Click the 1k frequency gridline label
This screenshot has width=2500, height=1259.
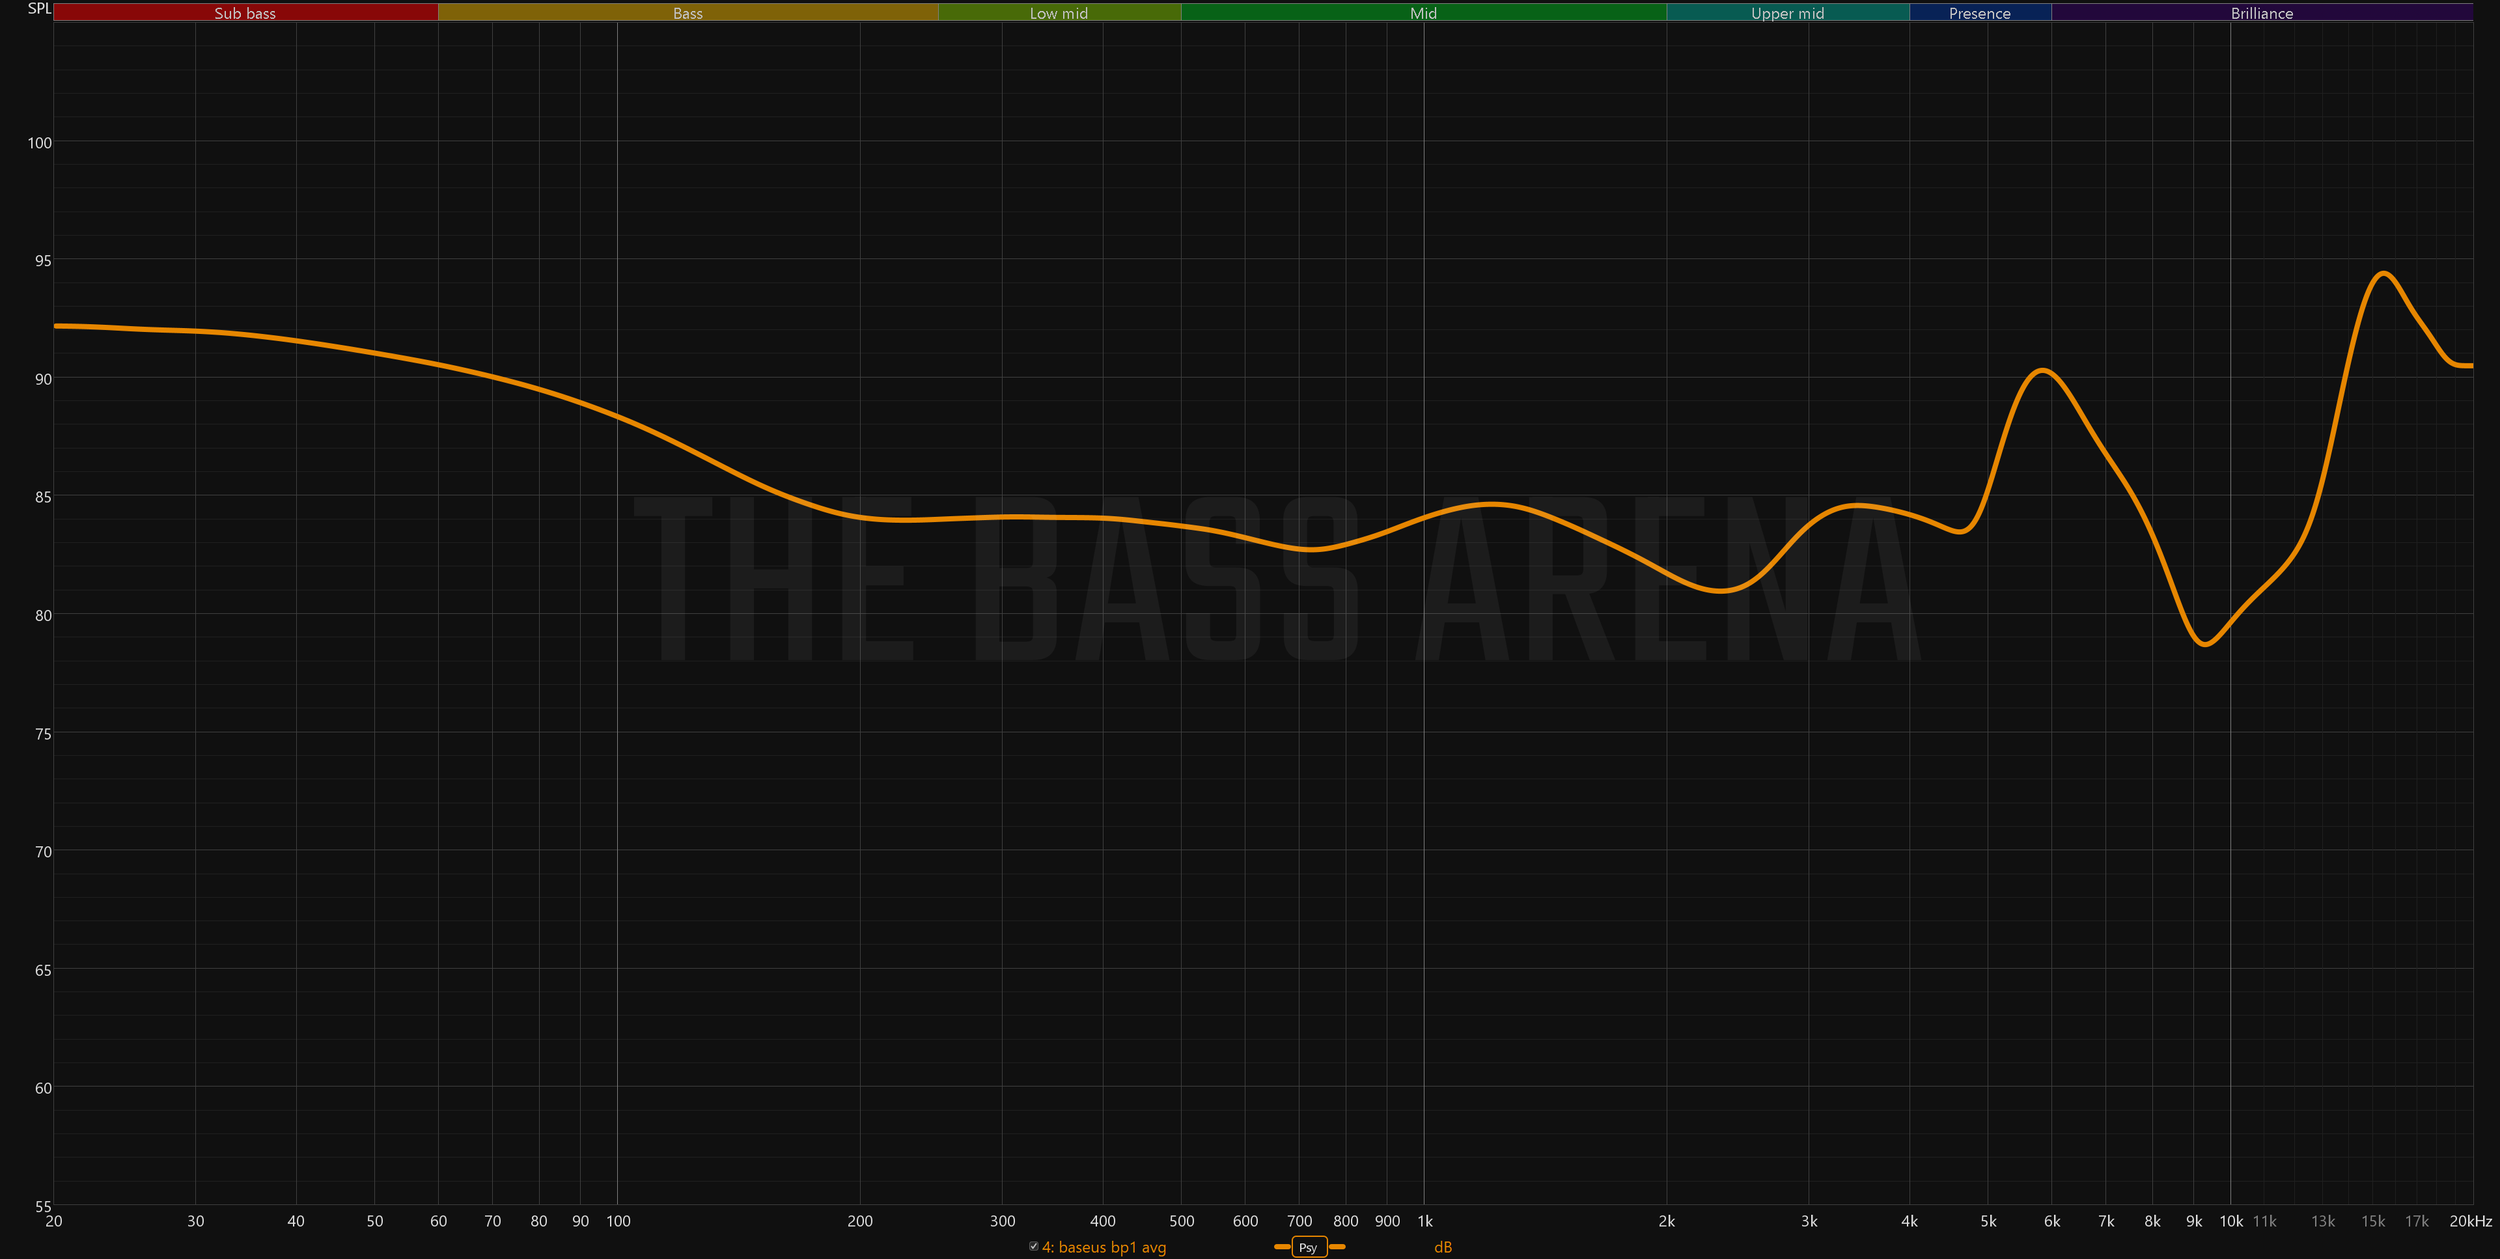pyautogui.click(x=1427, y=1221)
